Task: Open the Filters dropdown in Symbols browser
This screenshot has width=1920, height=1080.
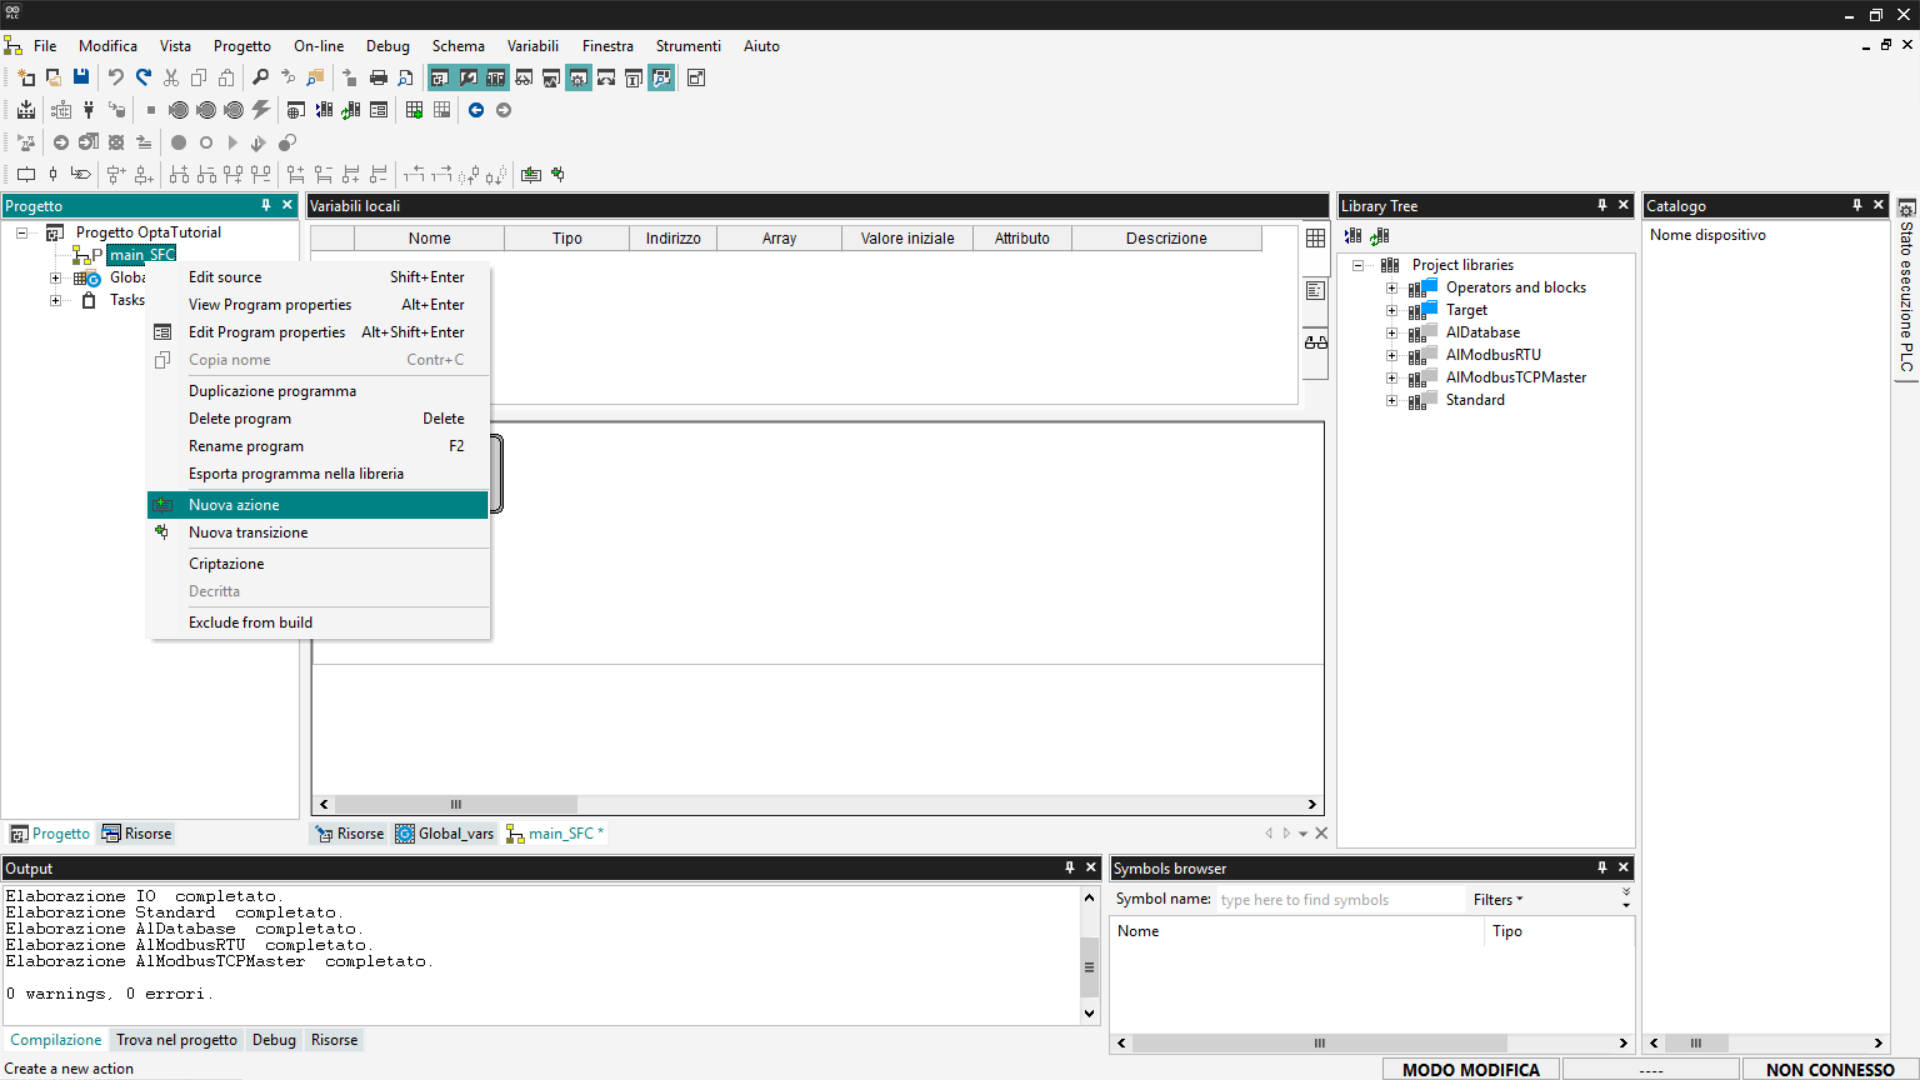Action: [1497, 900]
